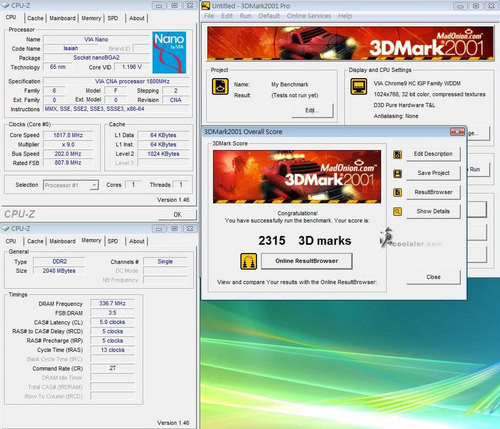Click the VIA Nano logo
The width and height of the screenshot is (500, 429).
click(169, 52)
